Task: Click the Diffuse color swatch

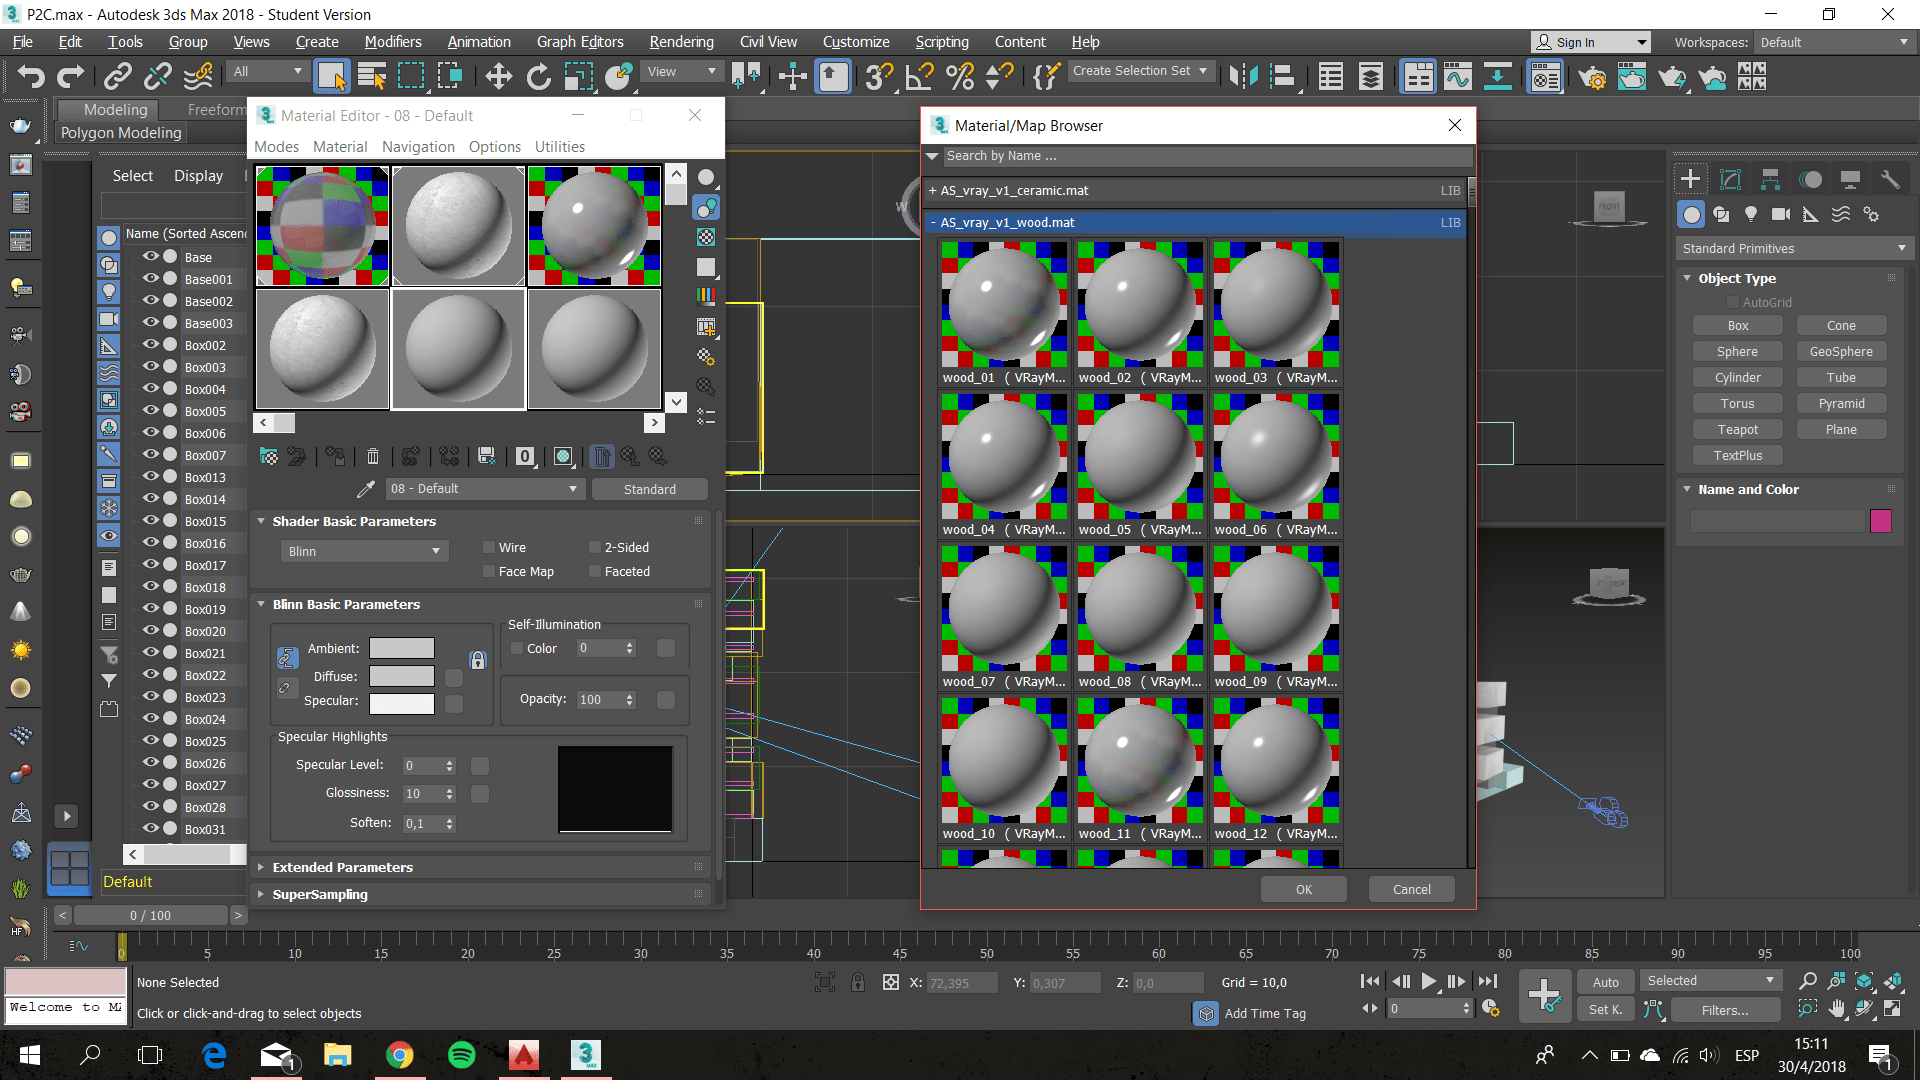Action: tap(402, 676)
